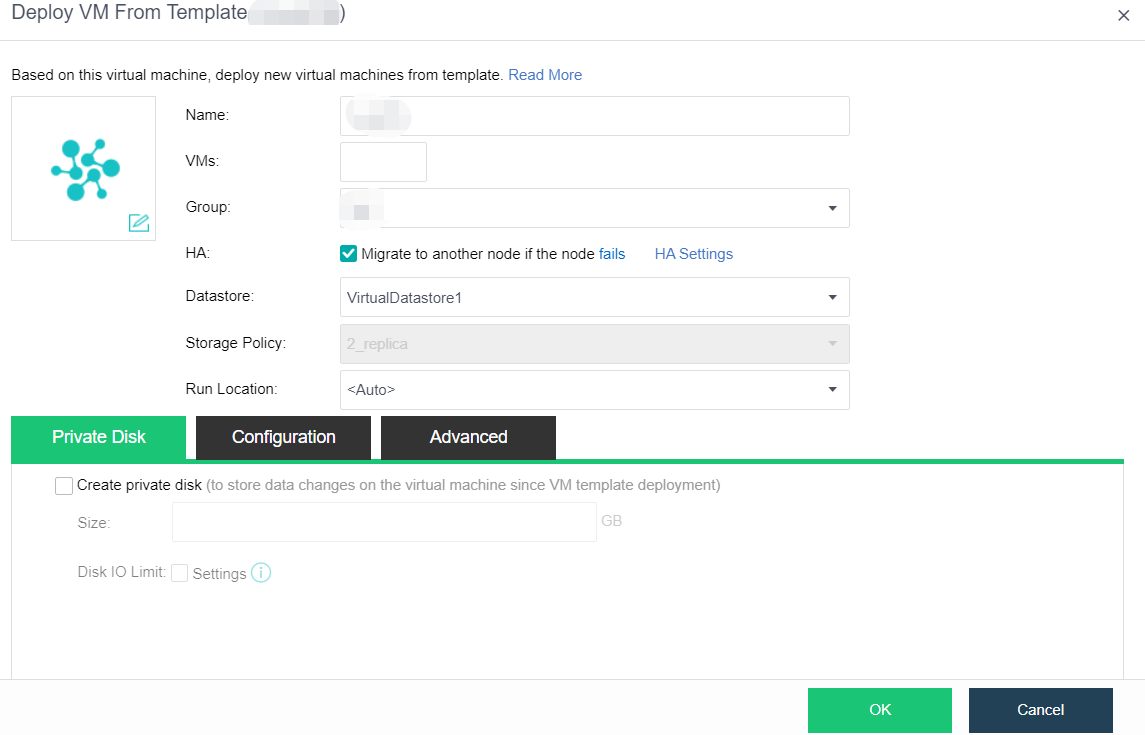The image size is (1145, 735).
Task: Focus the VMs count input field
Action: pyautogui.click(x=383, y=162)
